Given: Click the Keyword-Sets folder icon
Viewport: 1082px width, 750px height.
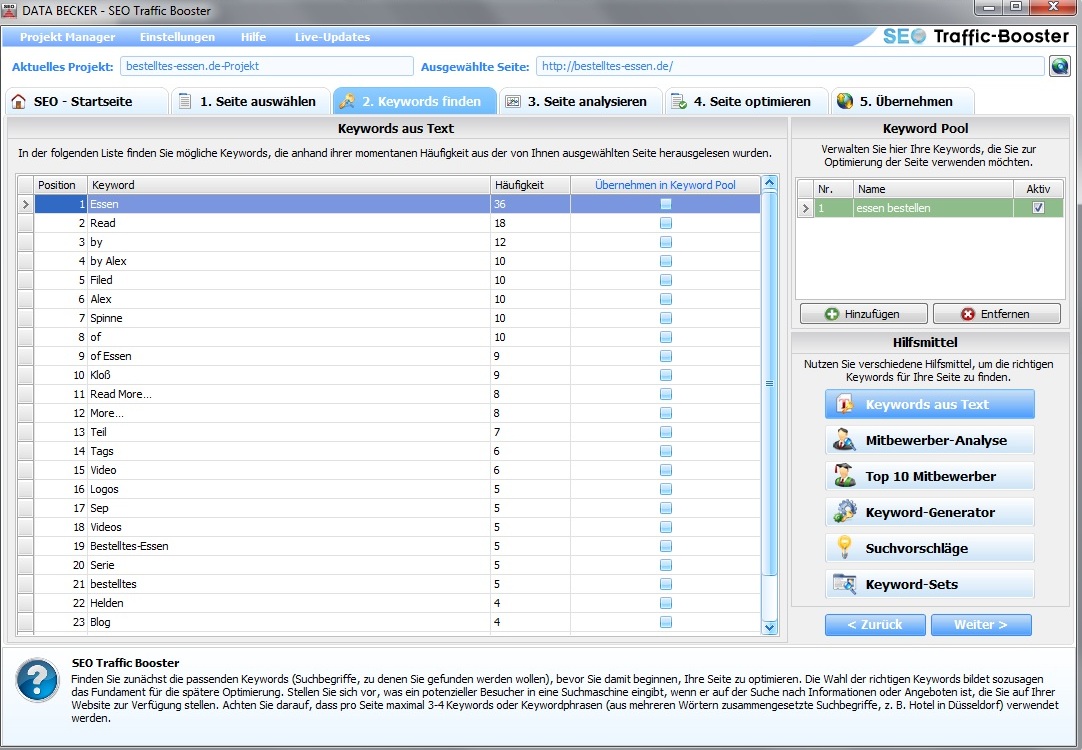Looking at the screenshot, I should click(845, 584).
